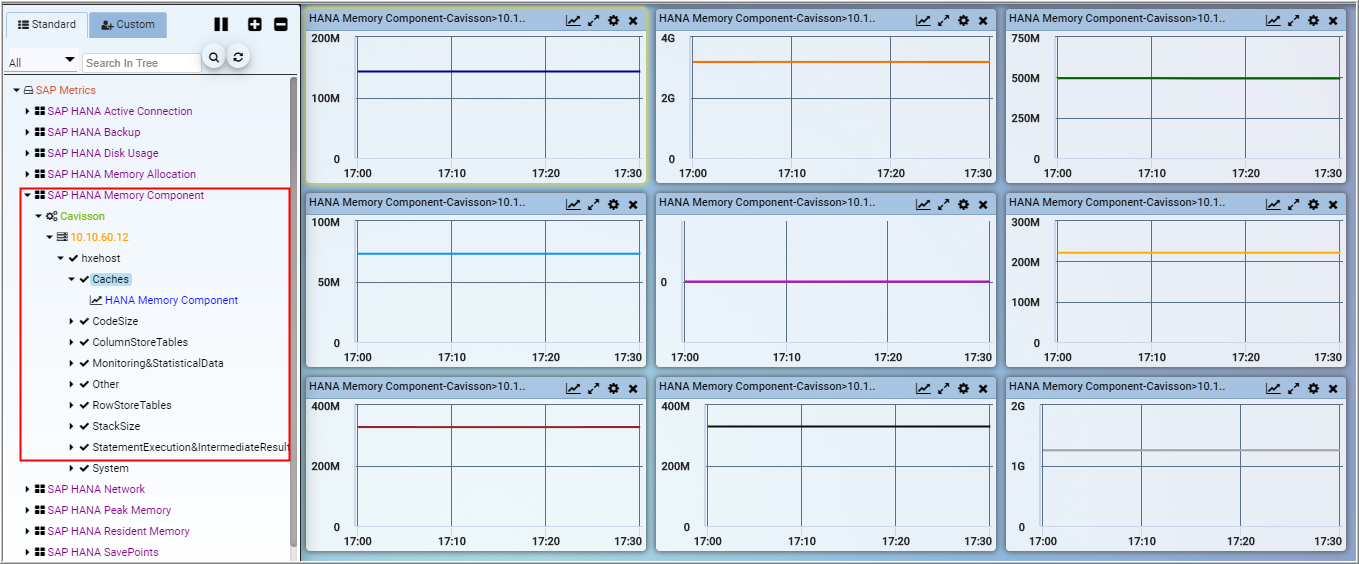Open chart type icon on orange 4G graph
1359x564 pixels.
(x=923, y=20)
